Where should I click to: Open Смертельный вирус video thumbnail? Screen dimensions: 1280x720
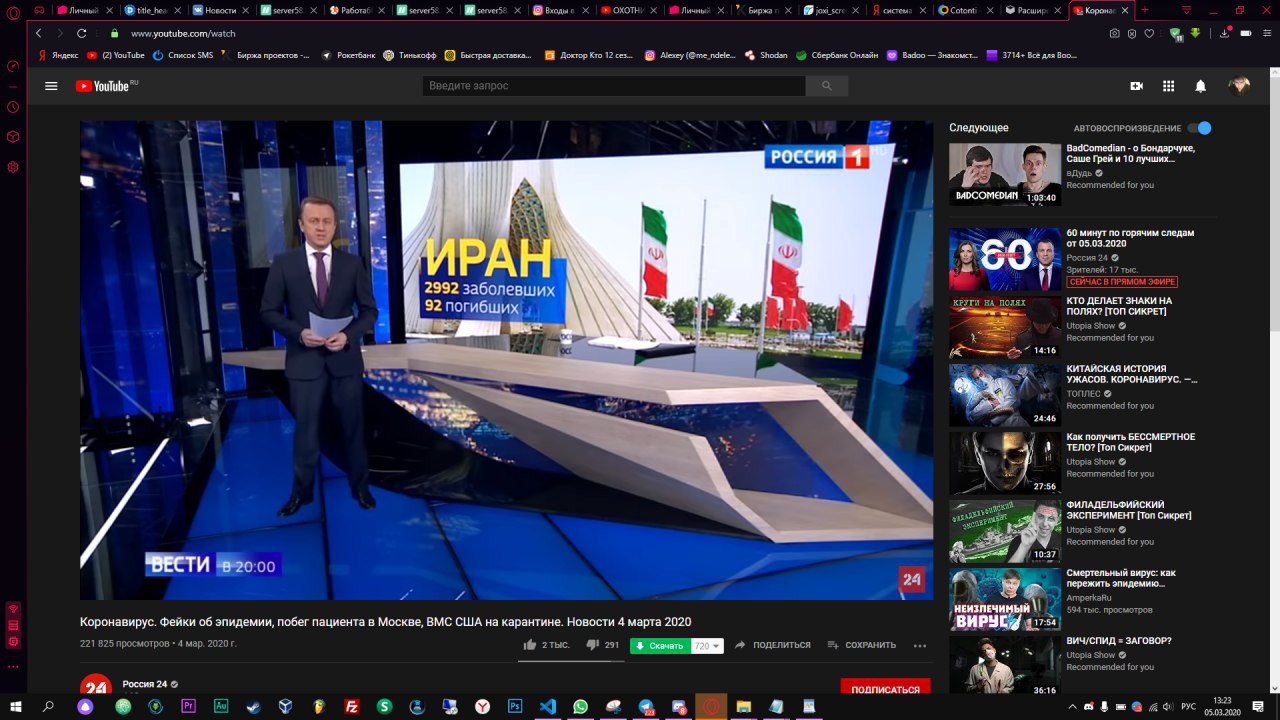[x=1005, y=599]
